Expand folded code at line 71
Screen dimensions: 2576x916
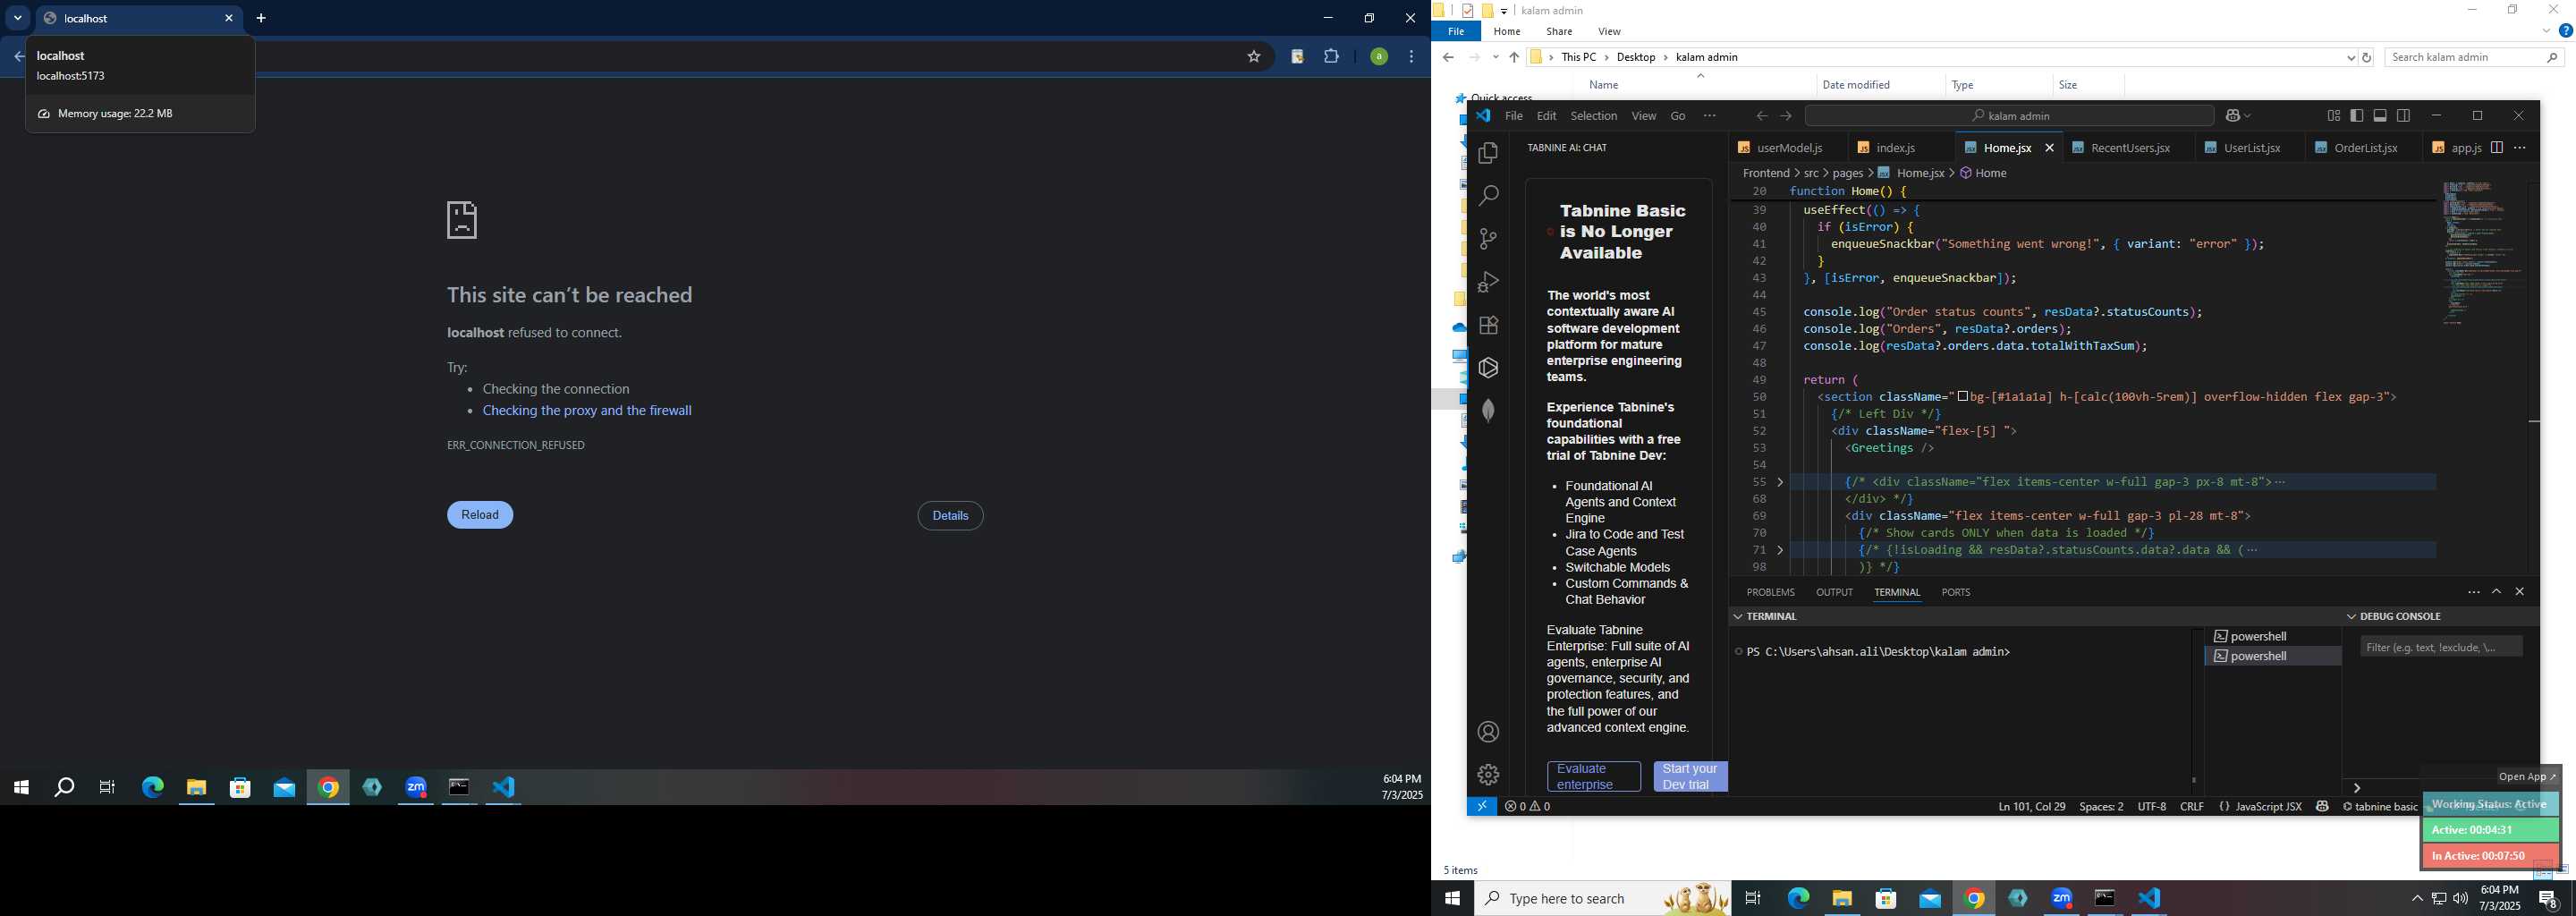click(1780, 550)
